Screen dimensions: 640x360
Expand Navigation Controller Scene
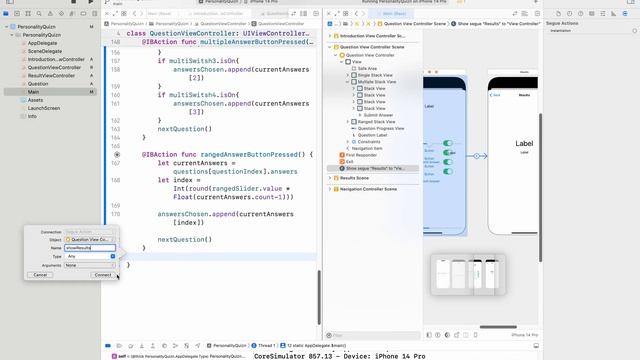pos(330,189)
